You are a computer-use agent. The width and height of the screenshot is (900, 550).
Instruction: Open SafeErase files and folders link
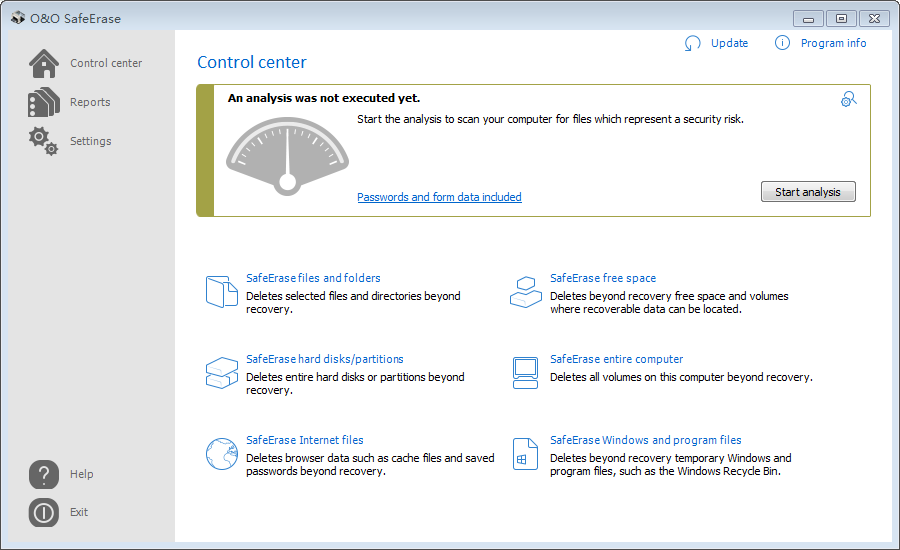[313, 278]
